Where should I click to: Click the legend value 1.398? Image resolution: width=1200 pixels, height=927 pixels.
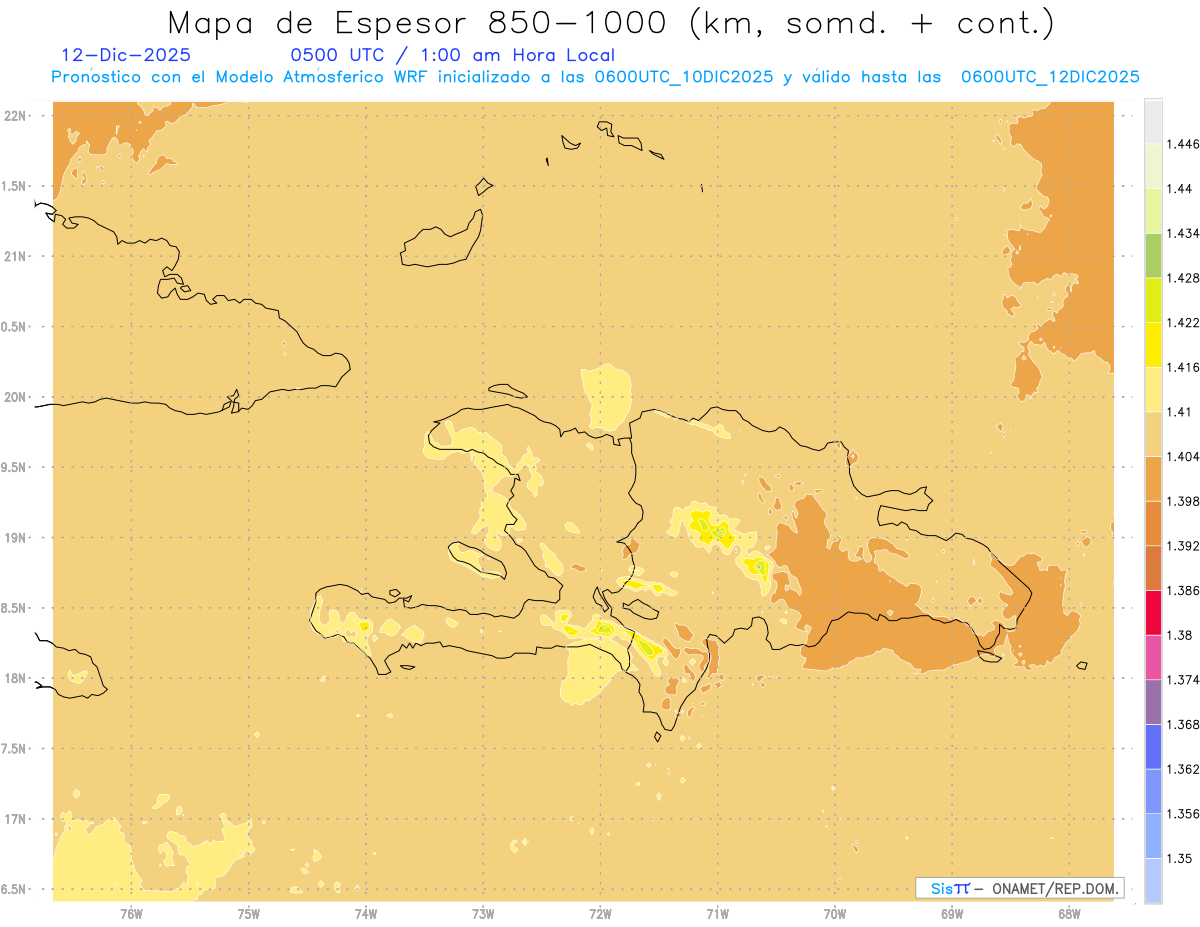pyautogui.click(x=1184, y=501)
